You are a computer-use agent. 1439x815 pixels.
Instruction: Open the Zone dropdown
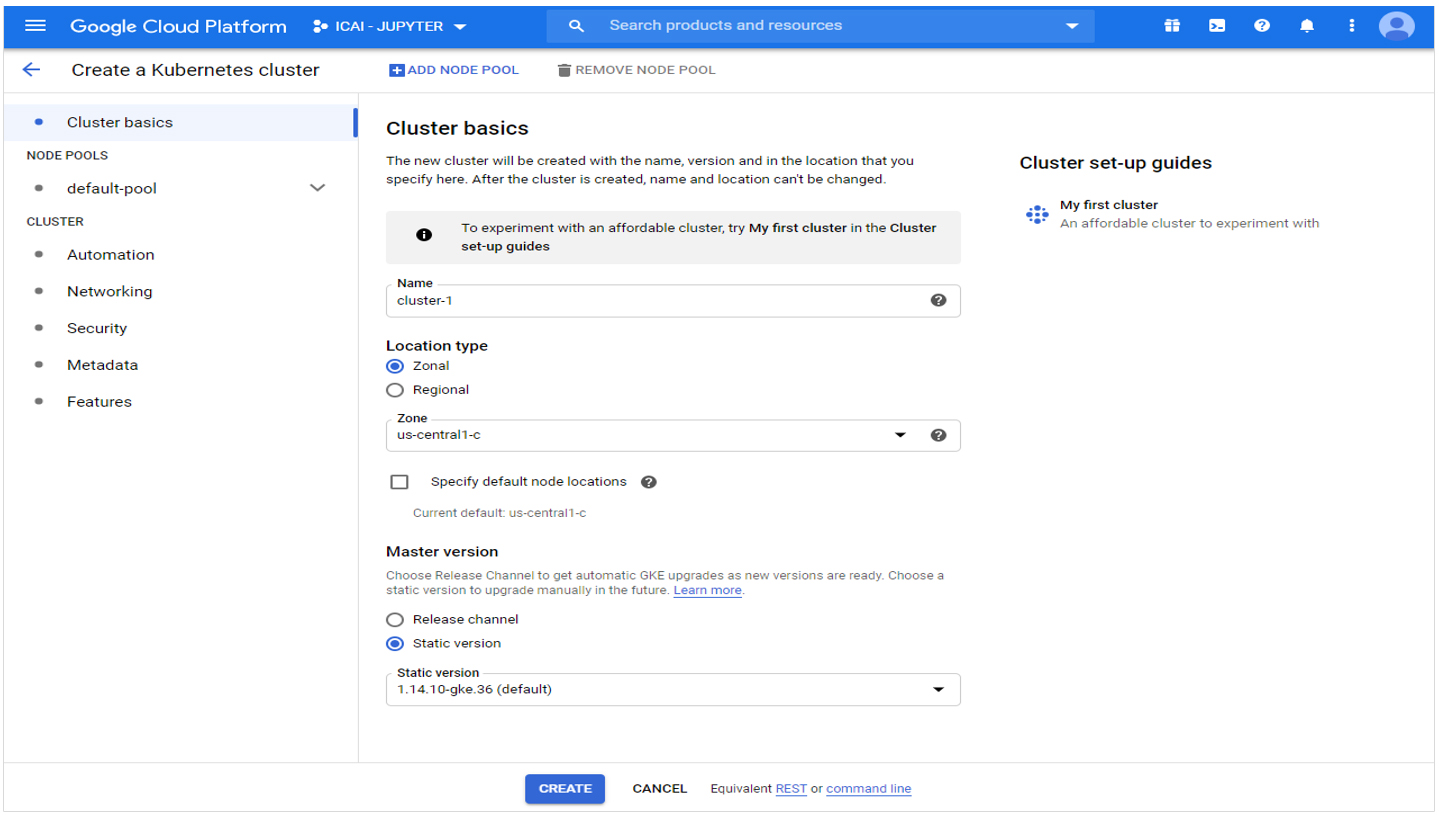coord(898,435)
